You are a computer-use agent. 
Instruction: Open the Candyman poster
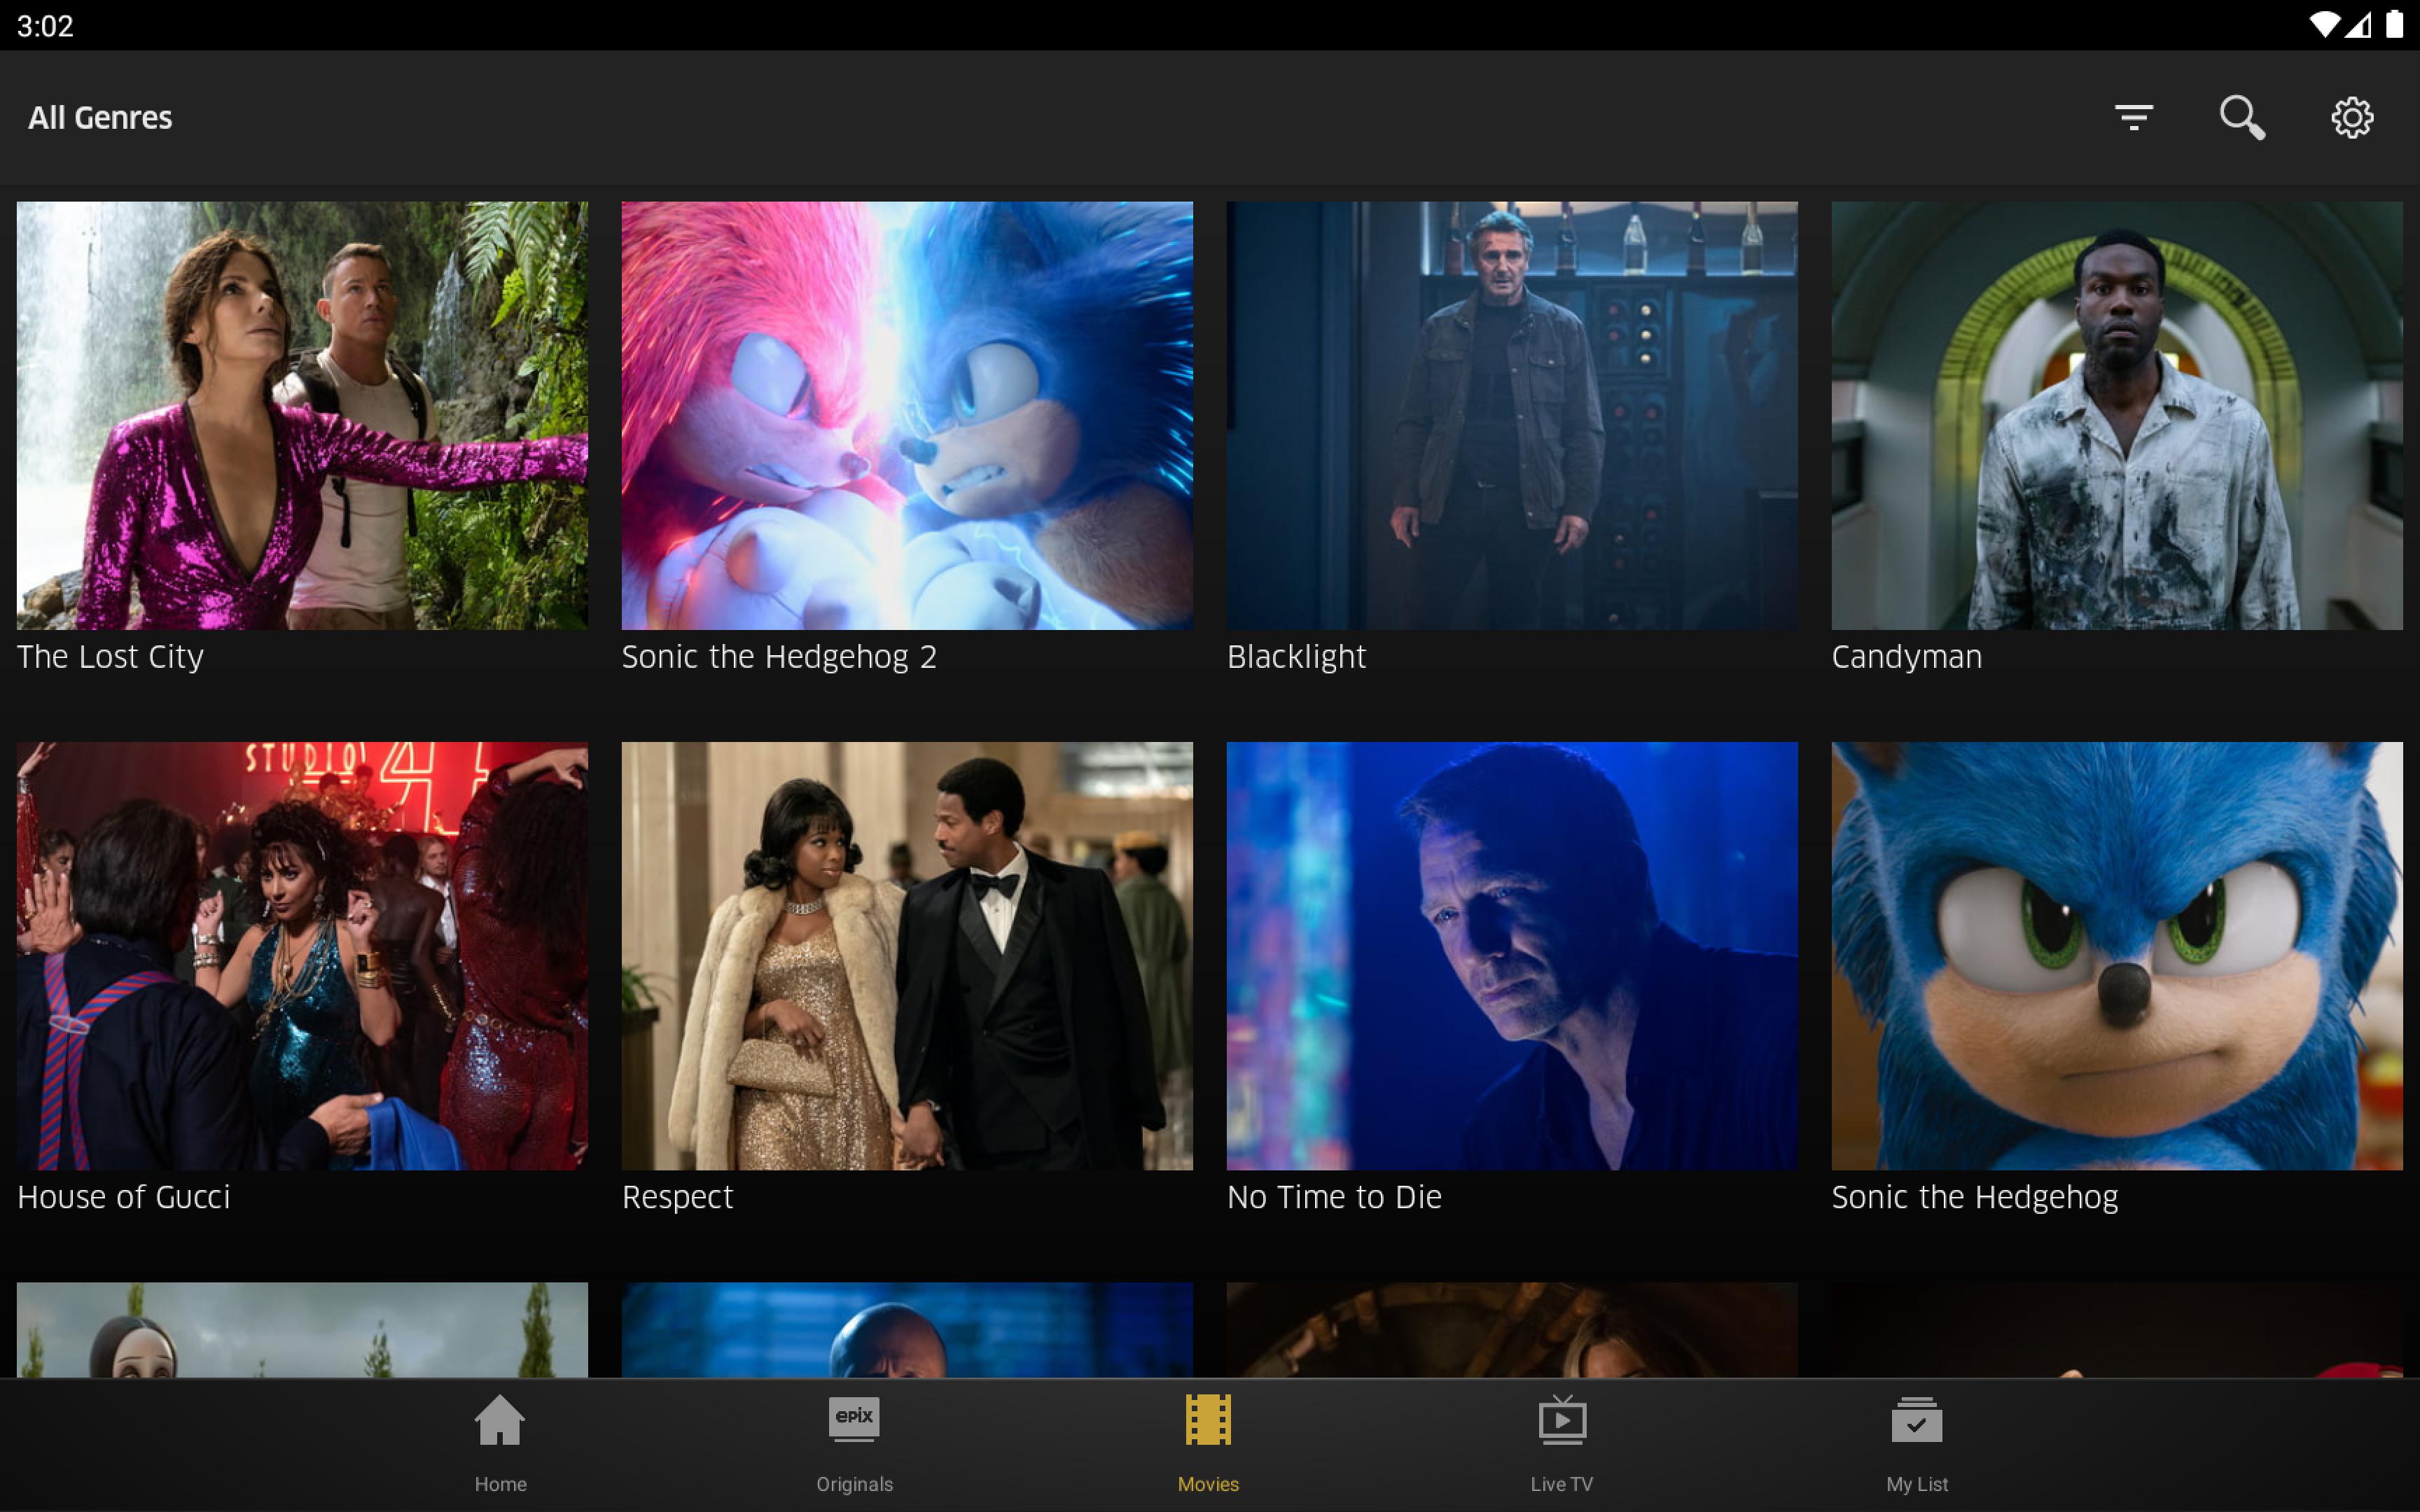[2117, 416]
